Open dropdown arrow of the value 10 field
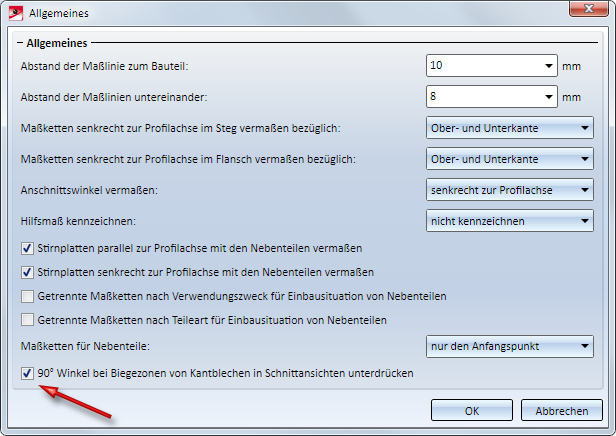 549,66
